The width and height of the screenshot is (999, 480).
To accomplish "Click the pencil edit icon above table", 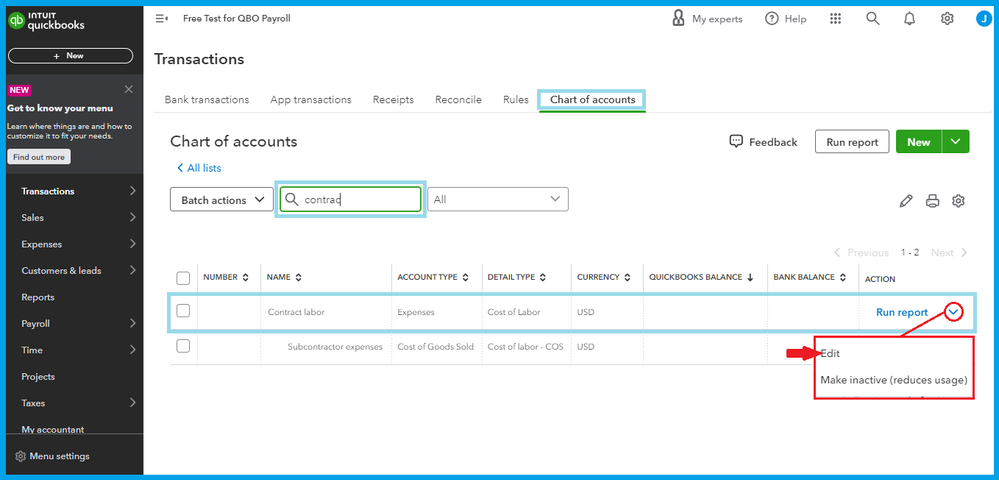I will pyautogui.click(x=906, y=201).
